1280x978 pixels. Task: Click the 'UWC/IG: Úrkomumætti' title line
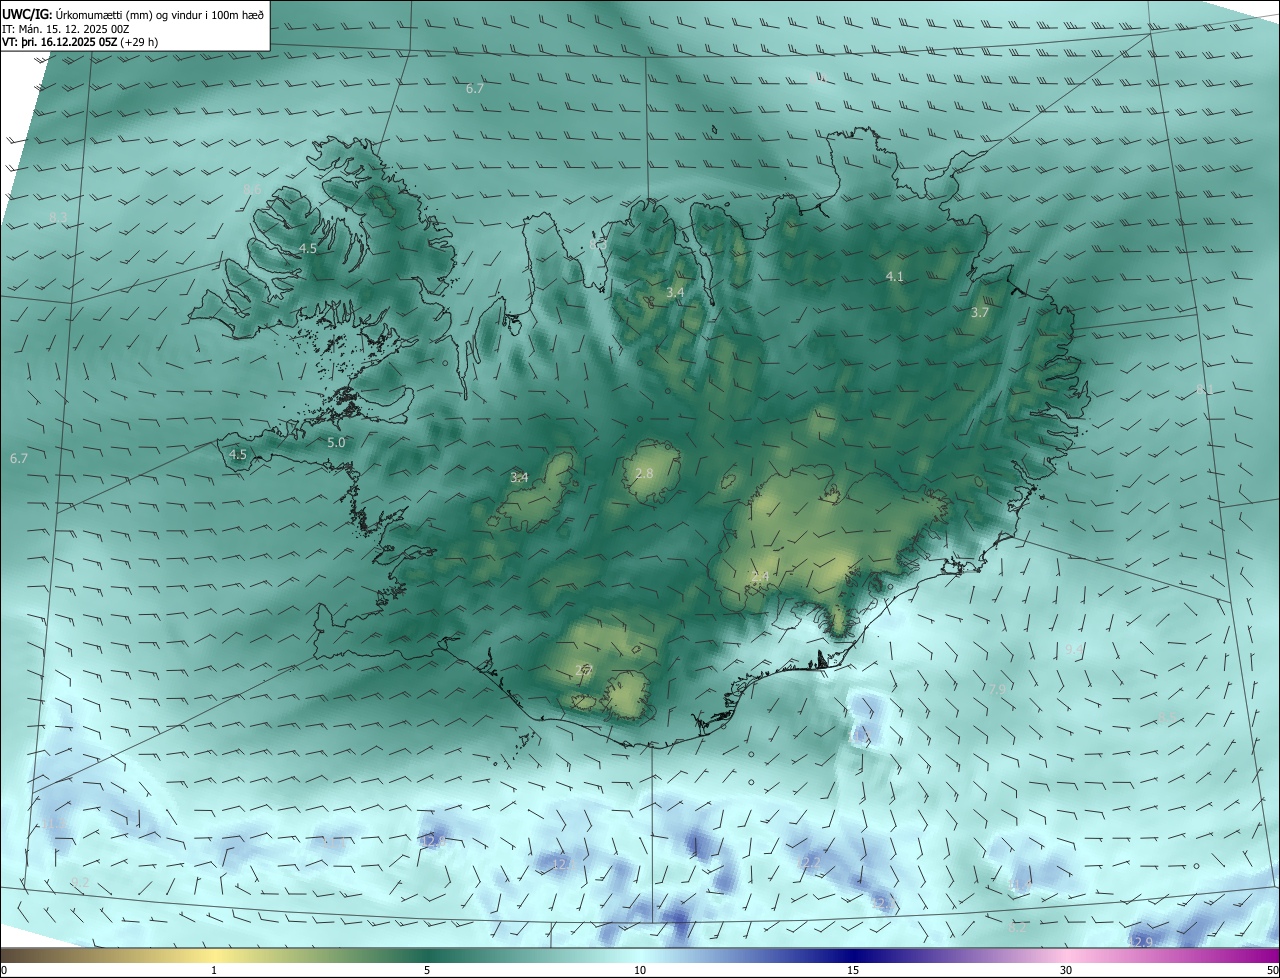(133, 14)
